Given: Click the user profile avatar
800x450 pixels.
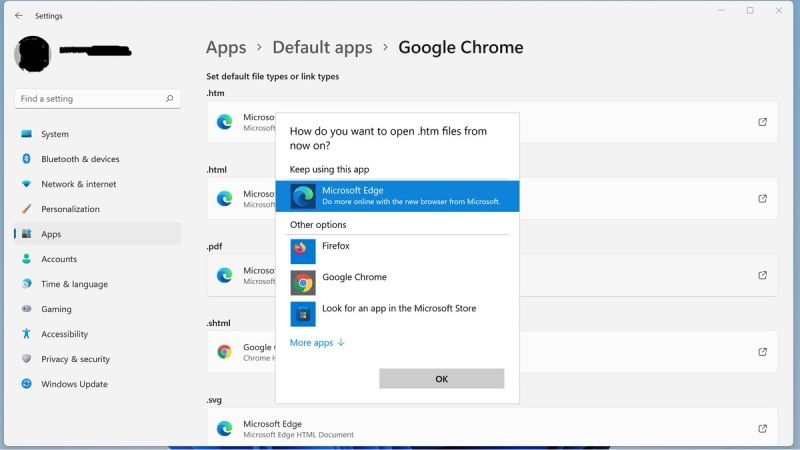Looking at the screenshot, I should pos(33,53).
